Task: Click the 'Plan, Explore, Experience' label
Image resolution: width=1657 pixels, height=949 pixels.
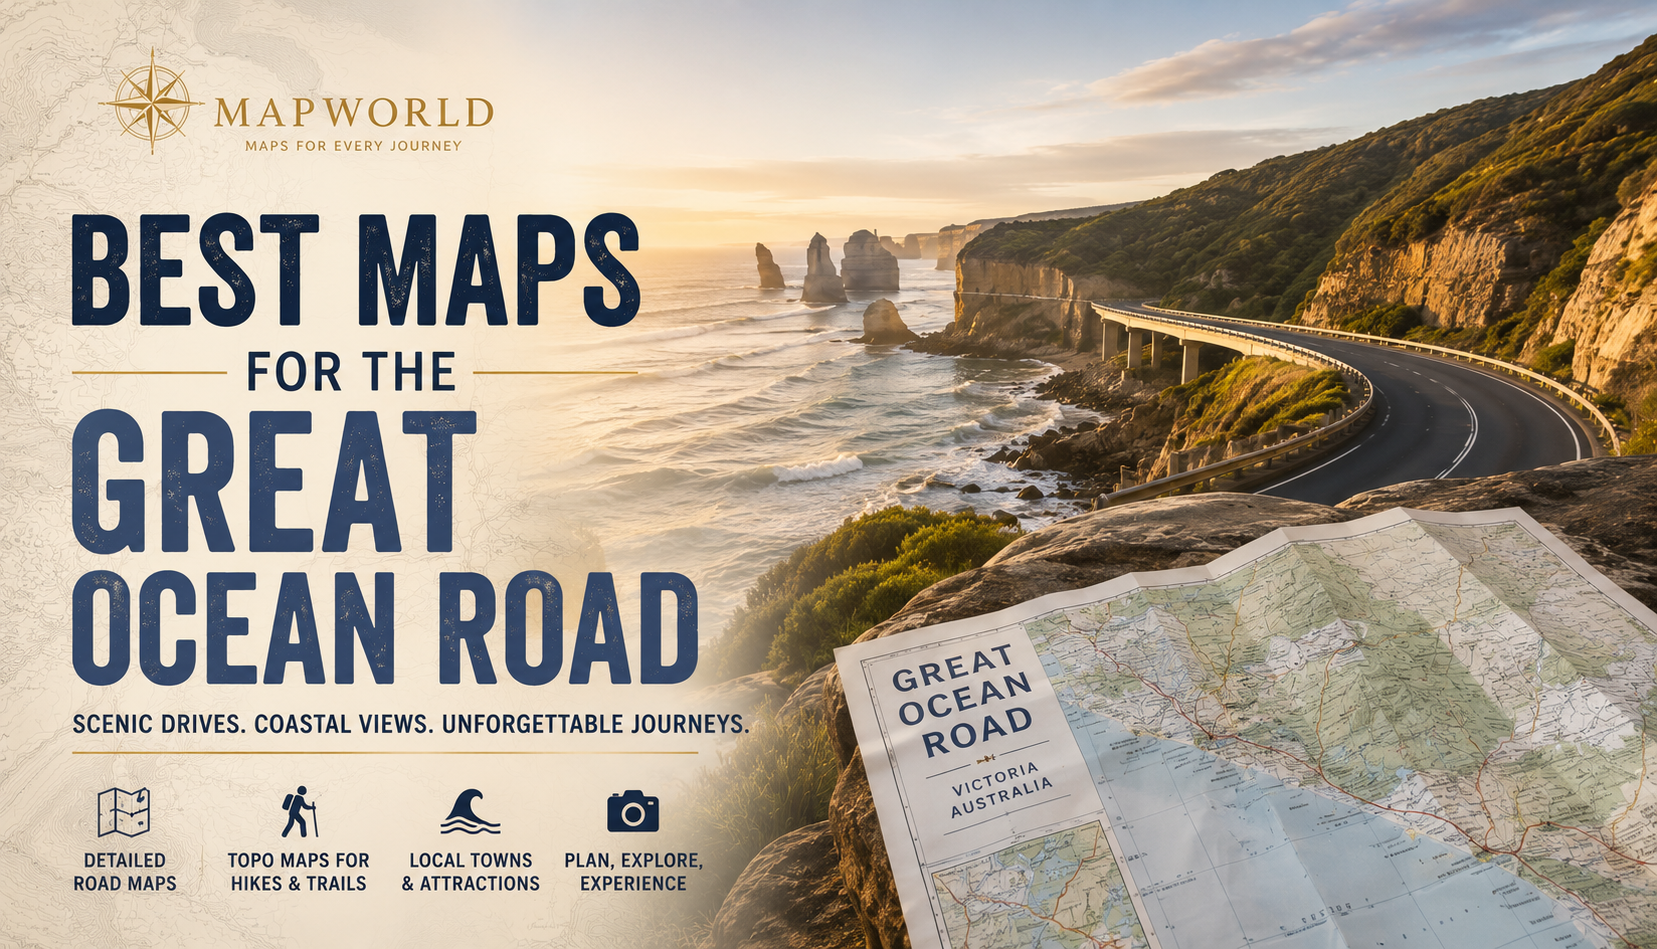Action: point(633,872)
